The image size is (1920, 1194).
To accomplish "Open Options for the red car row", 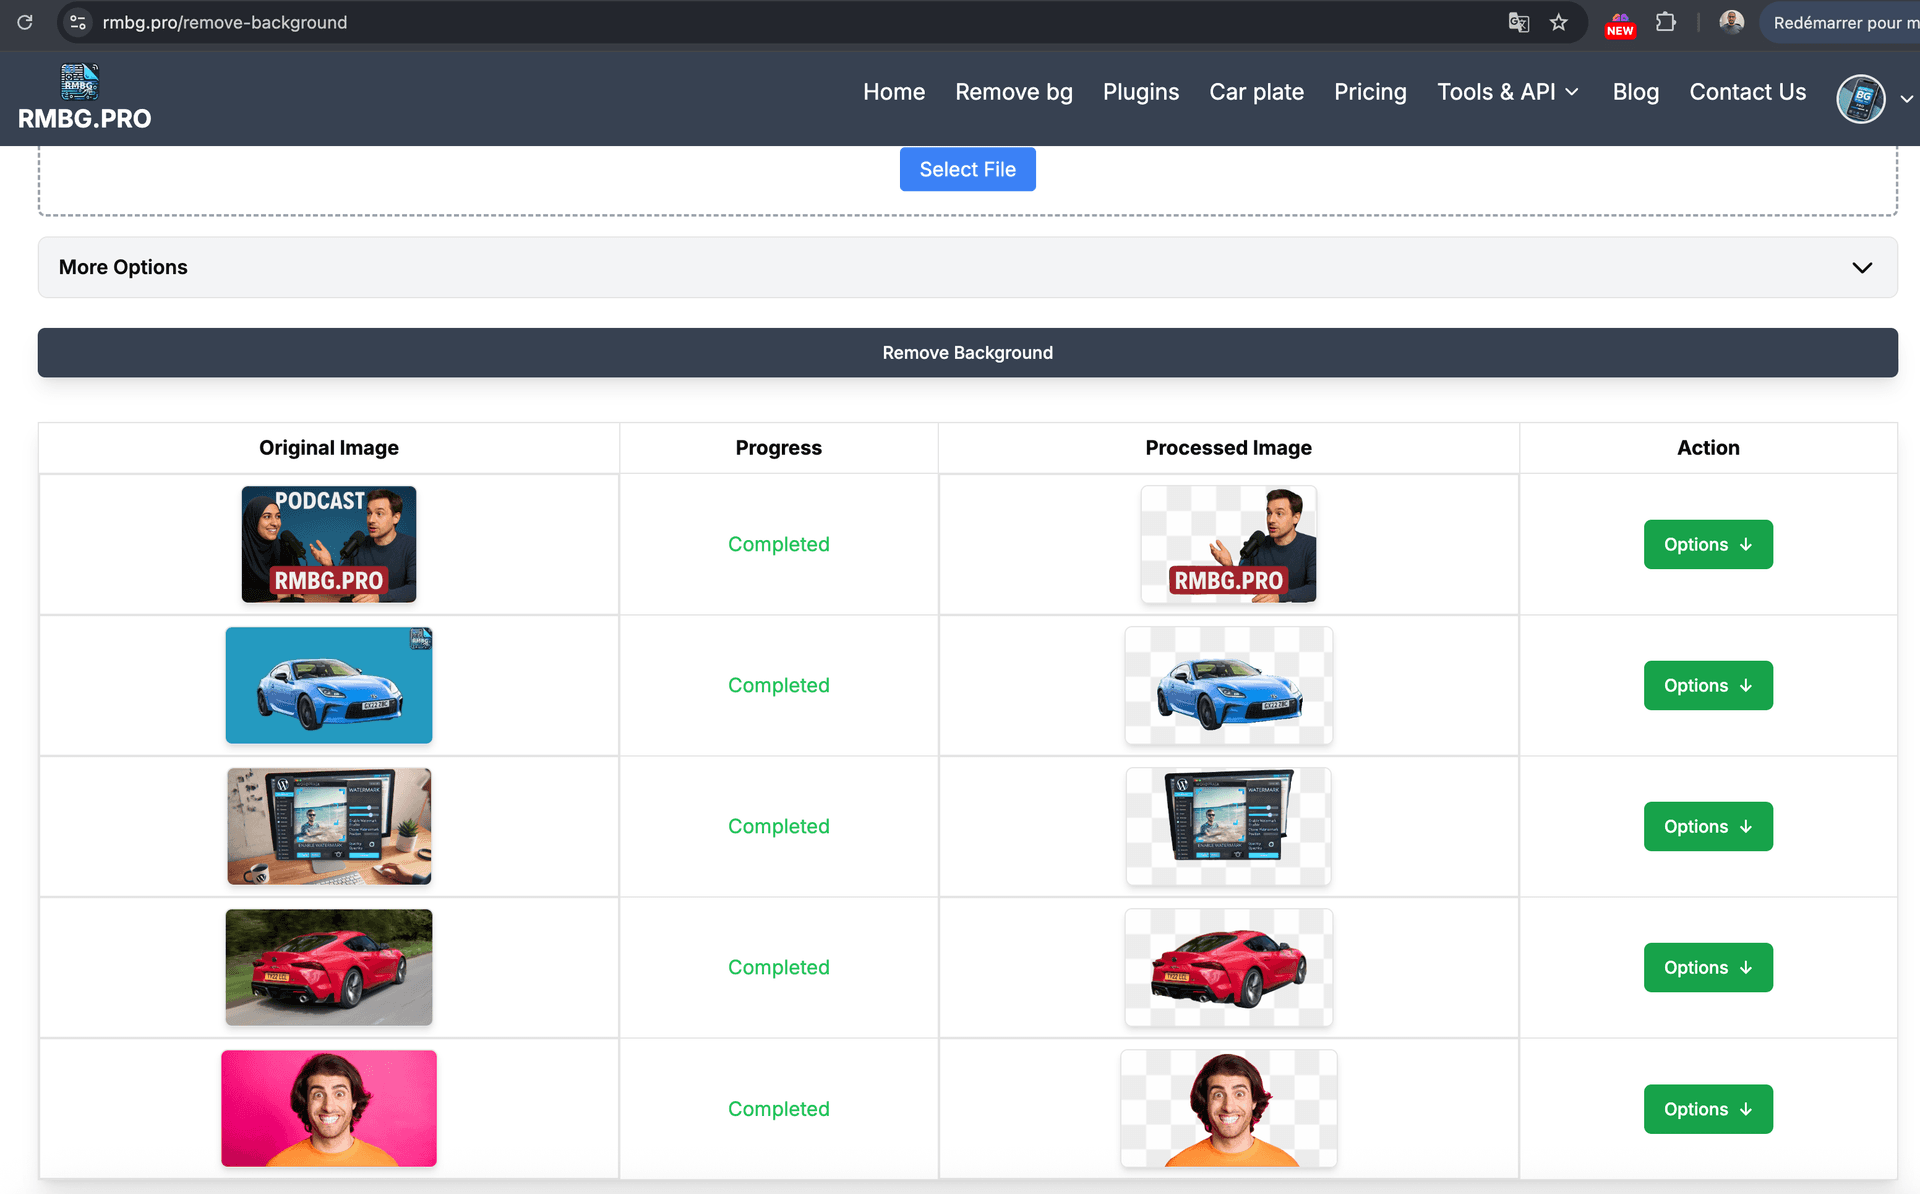I will click(1707, 967).
